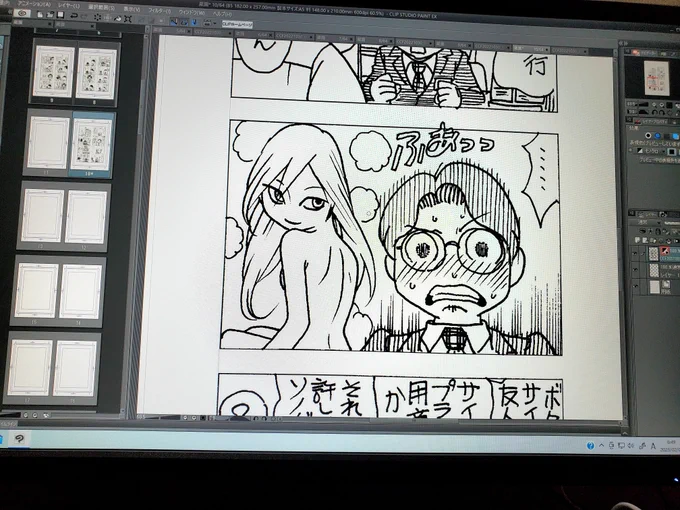Viewport: 680px width, 510px height.
Task: Open the レイヤー(L) menu
Action: tap(69, 6)
